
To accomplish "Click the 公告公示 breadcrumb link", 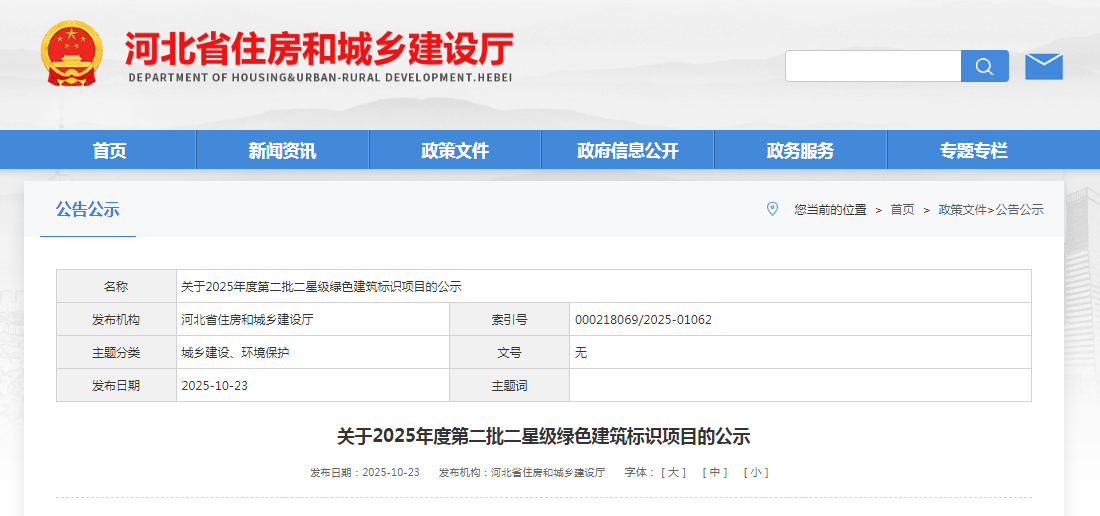I will coord(1019,209).
